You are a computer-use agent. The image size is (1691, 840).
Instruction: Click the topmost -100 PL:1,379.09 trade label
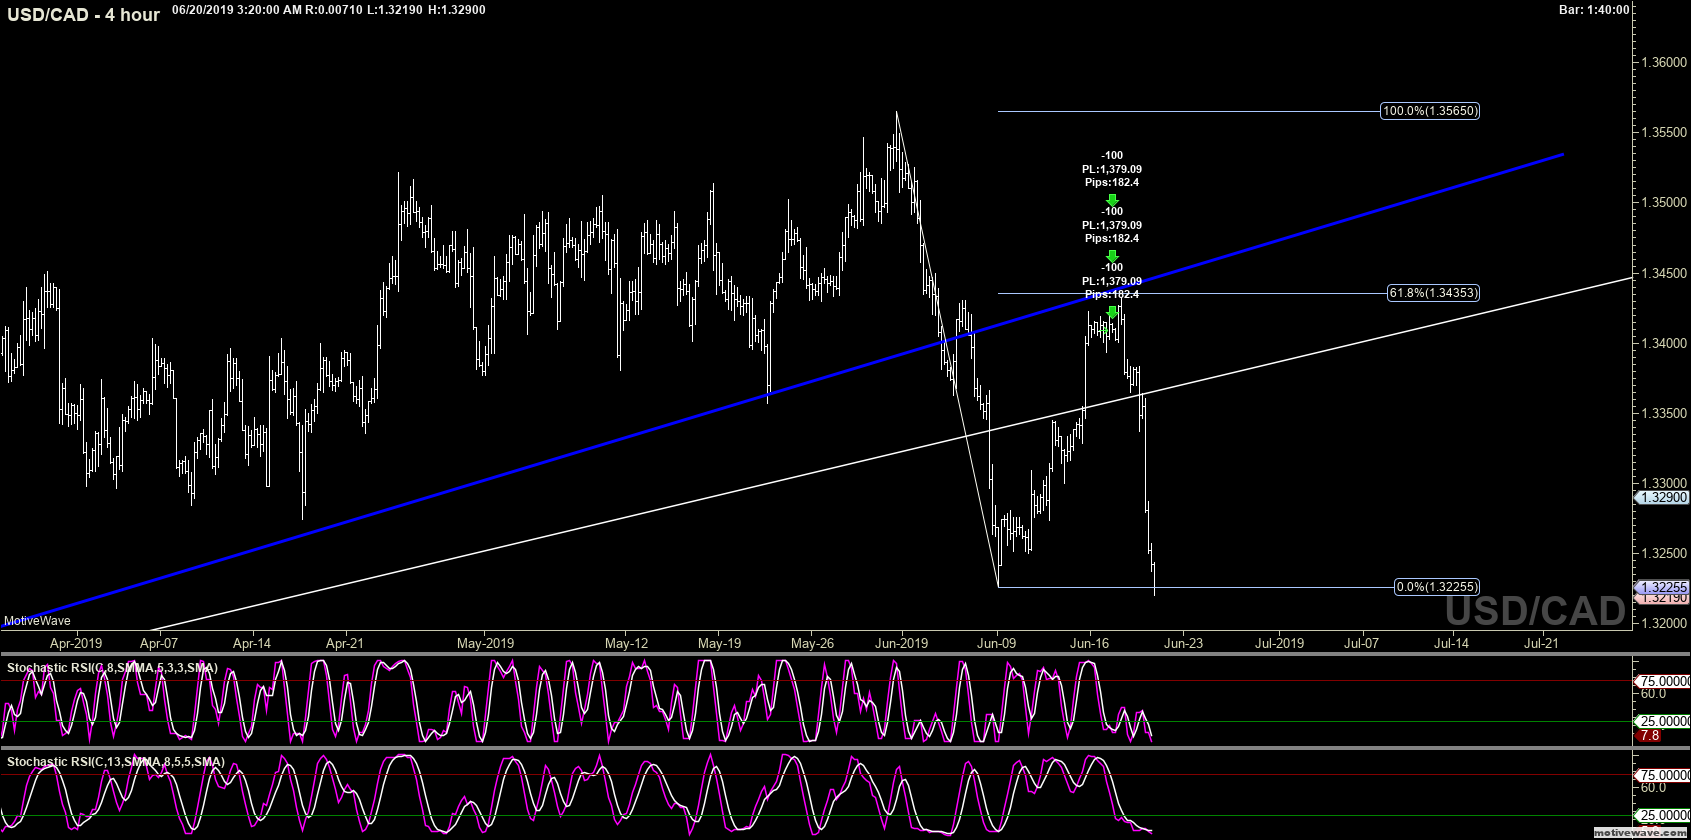[1112, 169]
